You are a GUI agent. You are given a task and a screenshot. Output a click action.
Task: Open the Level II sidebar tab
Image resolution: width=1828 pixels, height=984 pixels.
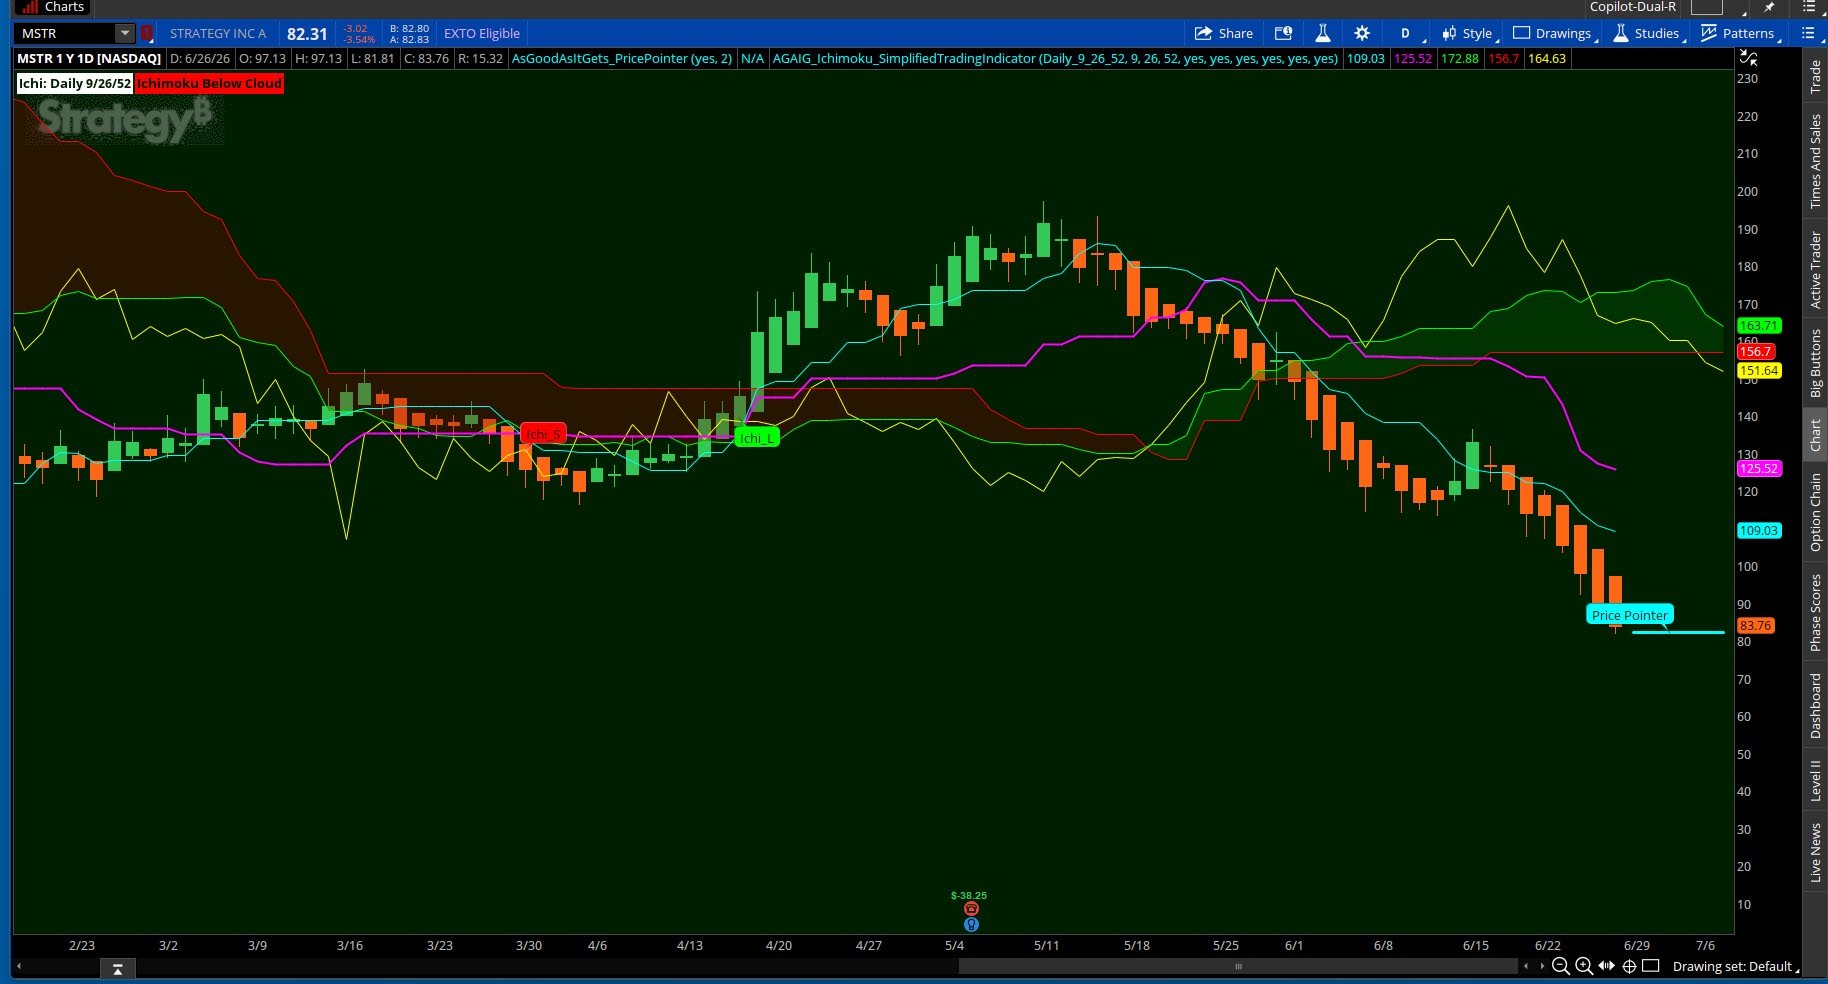point(1816,780)
